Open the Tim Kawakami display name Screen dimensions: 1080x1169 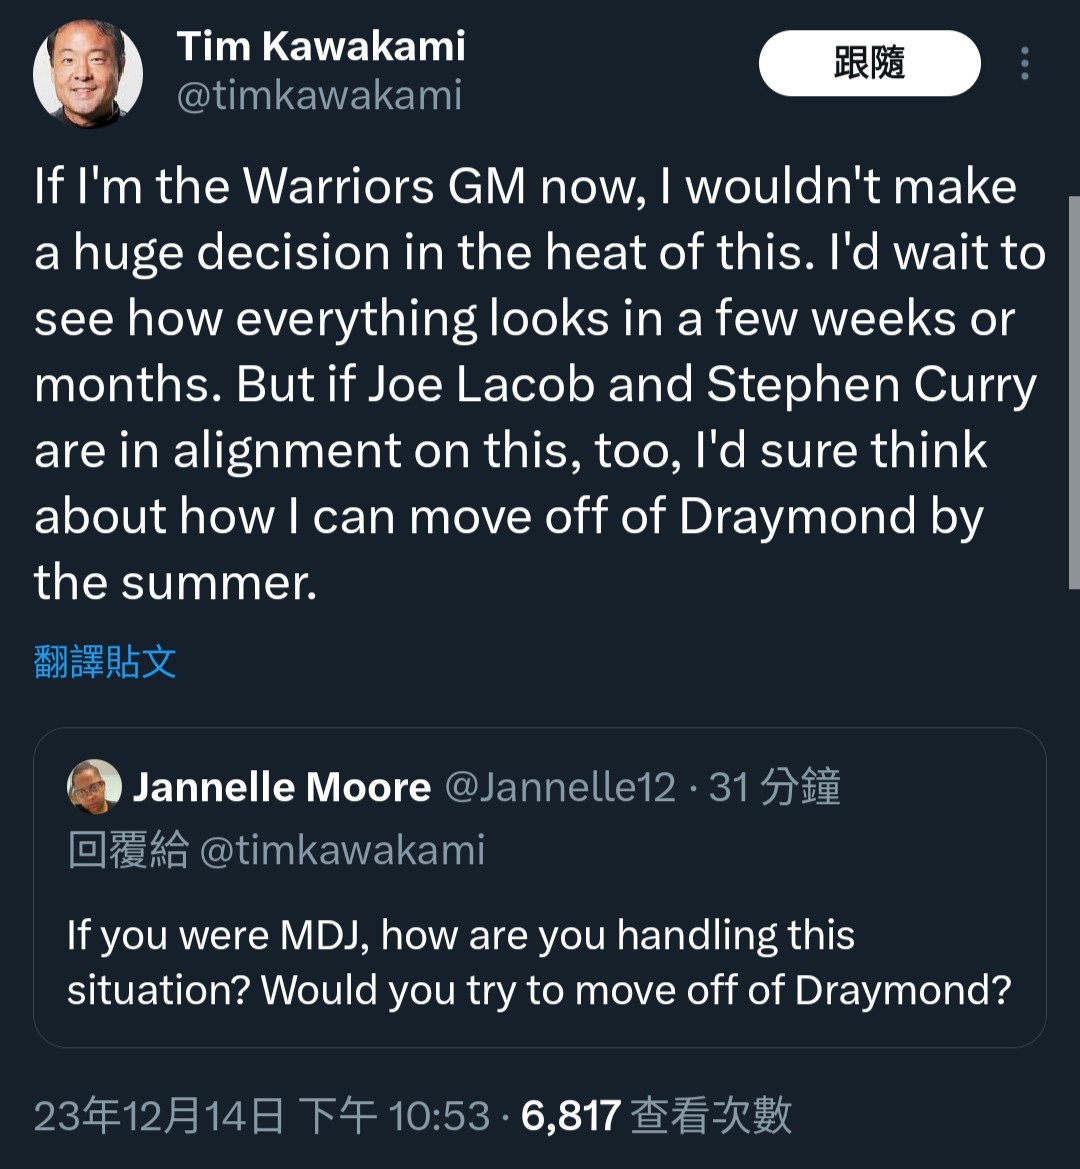[320, 46]
